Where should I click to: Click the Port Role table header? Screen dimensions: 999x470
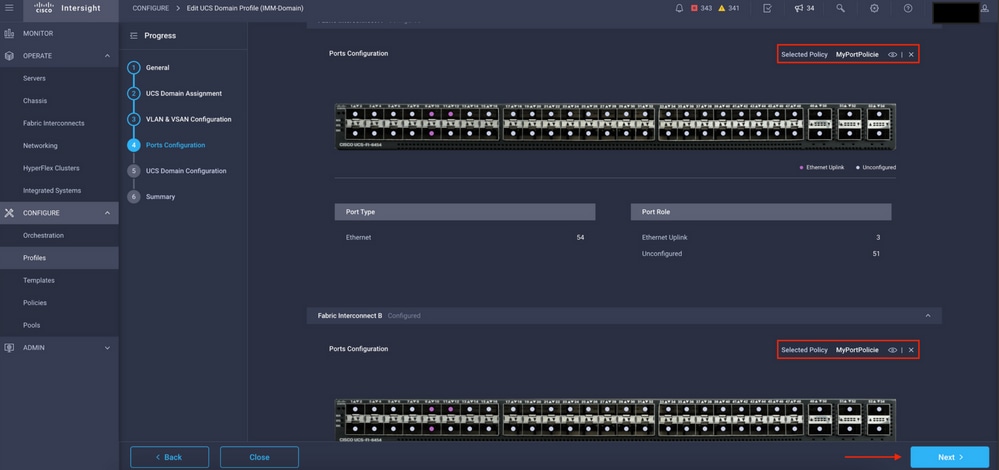[x=761, y=212]
